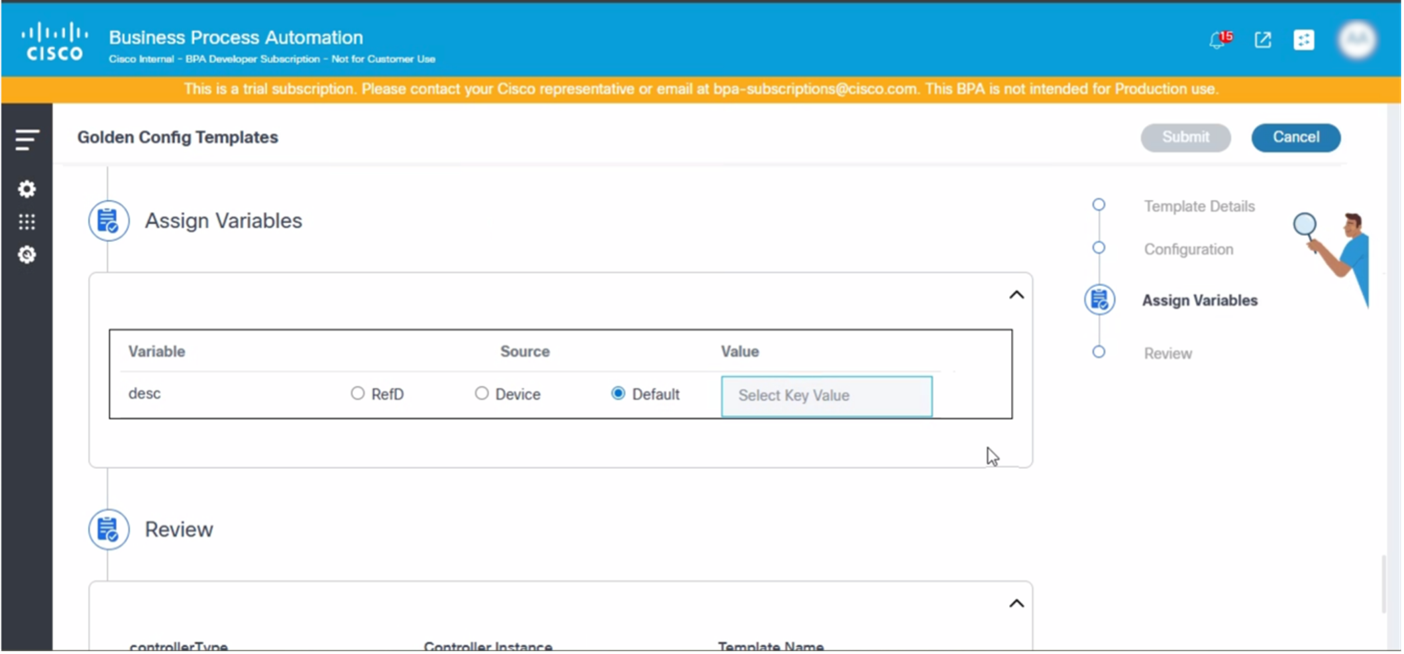Click the Review section clipboard icon
The height and width of the screenshot is (654, 1404).
[x=109, y=529]
